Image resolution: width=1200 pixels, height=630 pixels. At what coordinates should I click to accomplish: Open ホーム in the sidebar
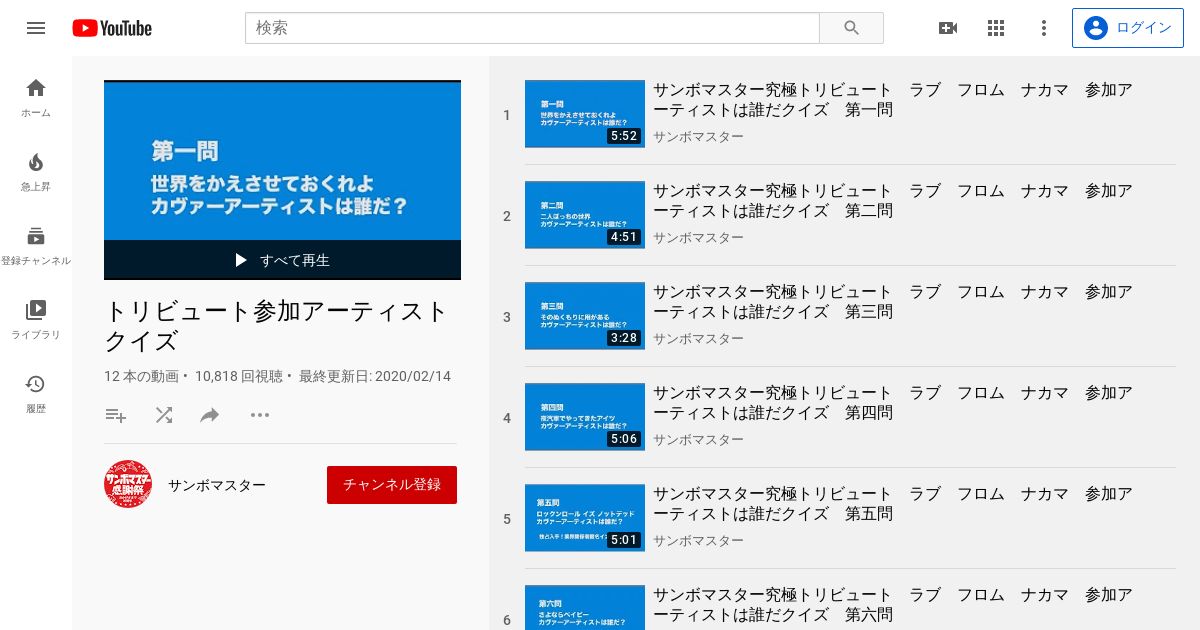coord(36,97)
